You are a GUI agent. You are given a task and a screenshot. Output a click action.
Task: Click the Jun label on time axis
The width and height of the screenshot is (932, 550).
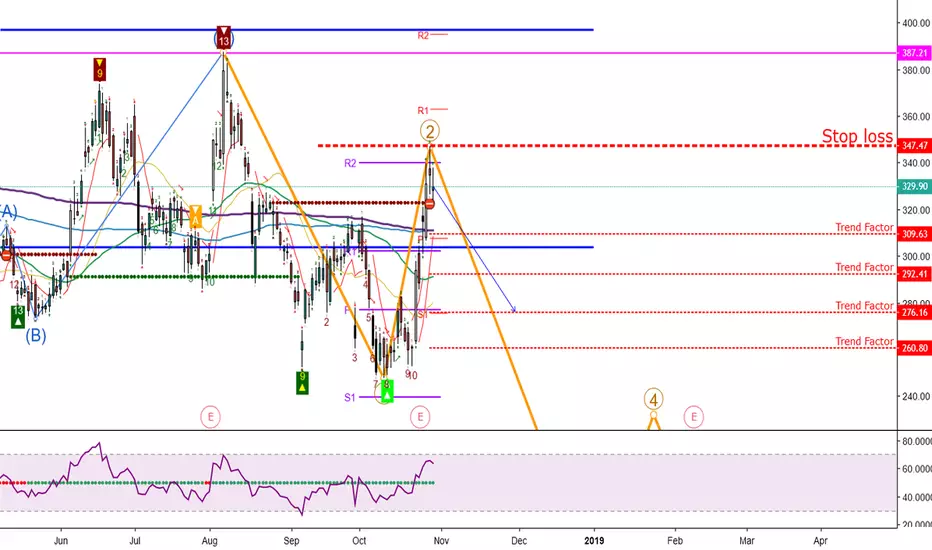point(61,540)
